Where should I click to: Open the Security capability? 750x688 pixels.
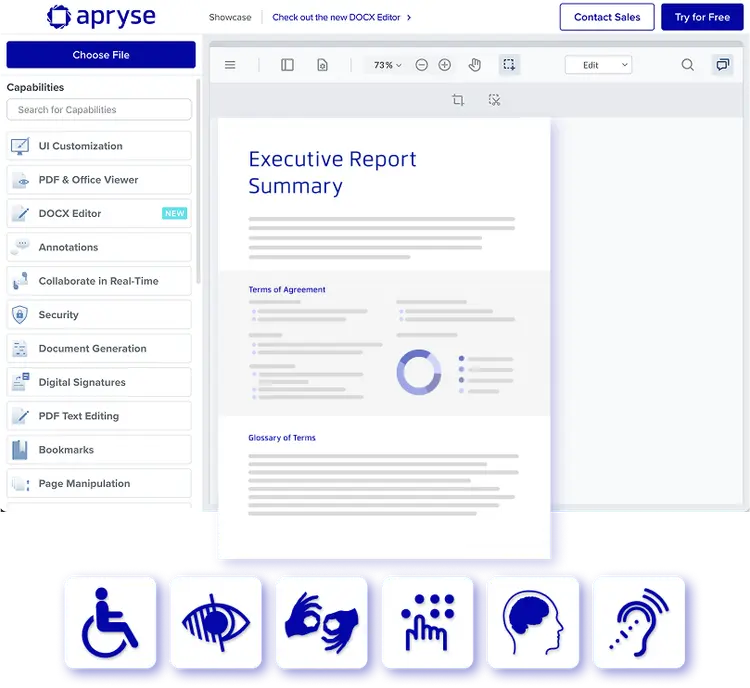pyautogui.click(x=99, y=315)
